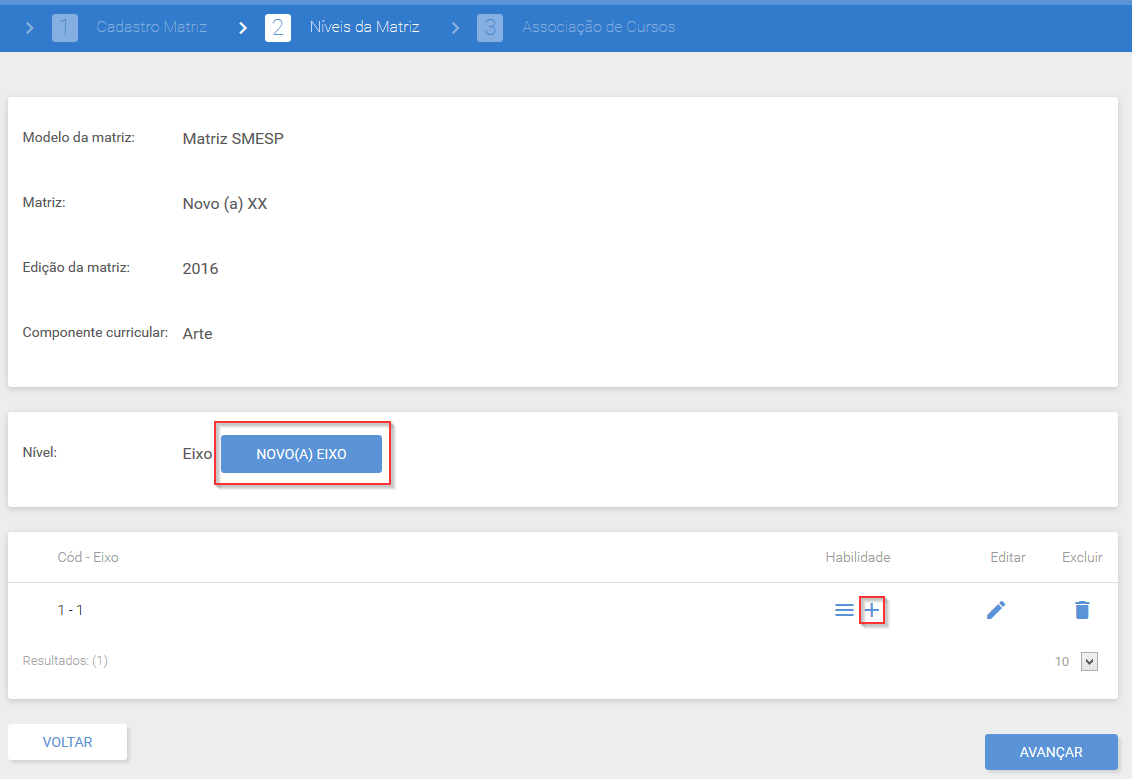
Task: Click the pencil edit icon for row 1 - 1
Action: click(x=996, y=610)
